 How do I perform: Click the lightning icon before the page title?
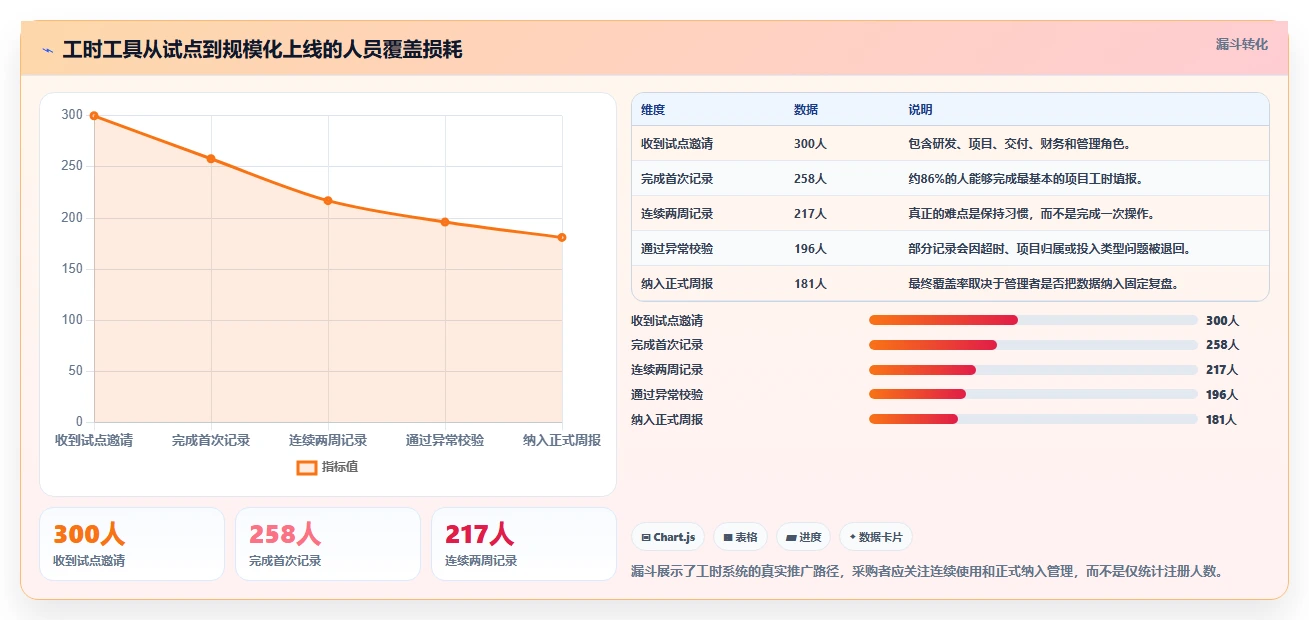pyautogui.click(x=48, y=50)
